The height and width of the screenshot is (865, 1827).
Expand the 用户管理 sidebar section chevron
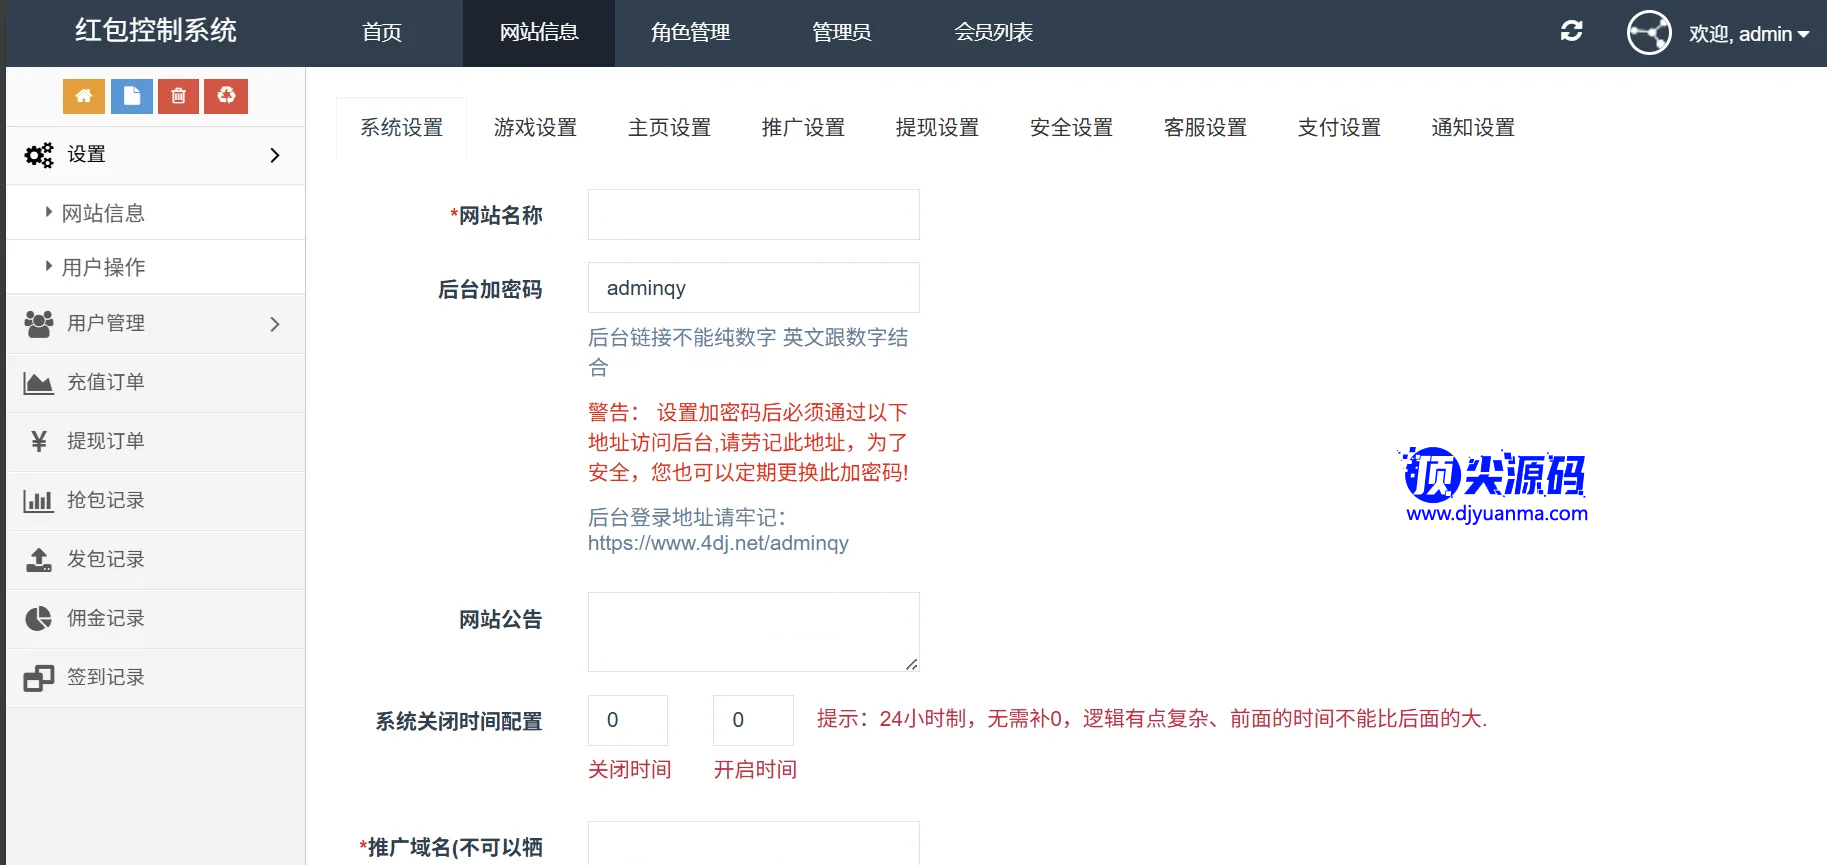[x=275, y=324]
